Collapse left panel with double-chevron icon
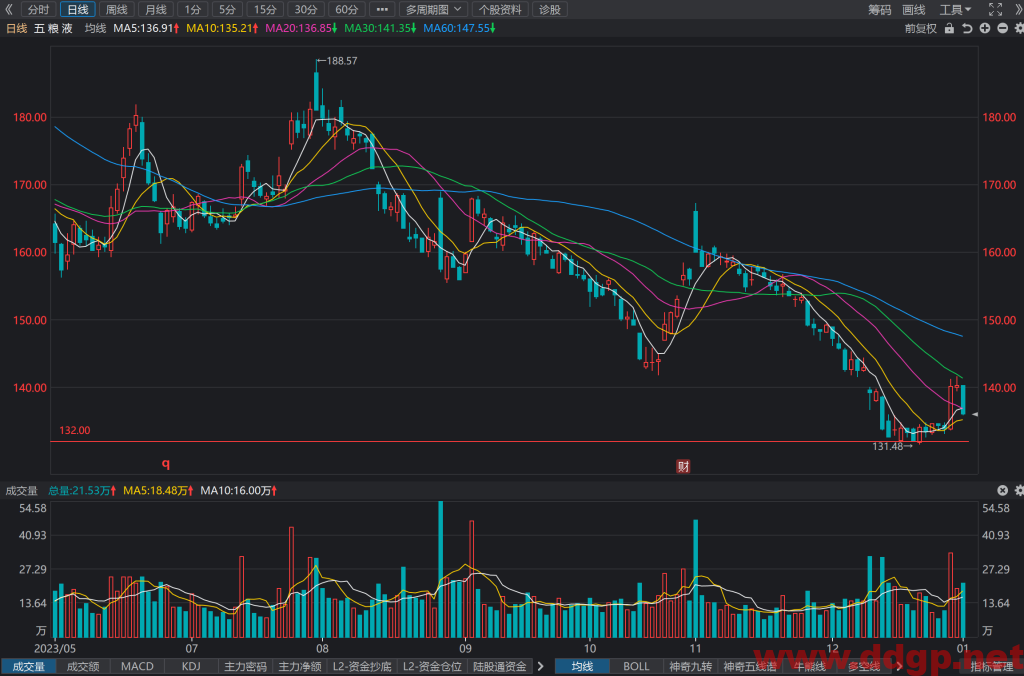The height and width of the screenshot is (676, 1024). [x=9, y=10]
